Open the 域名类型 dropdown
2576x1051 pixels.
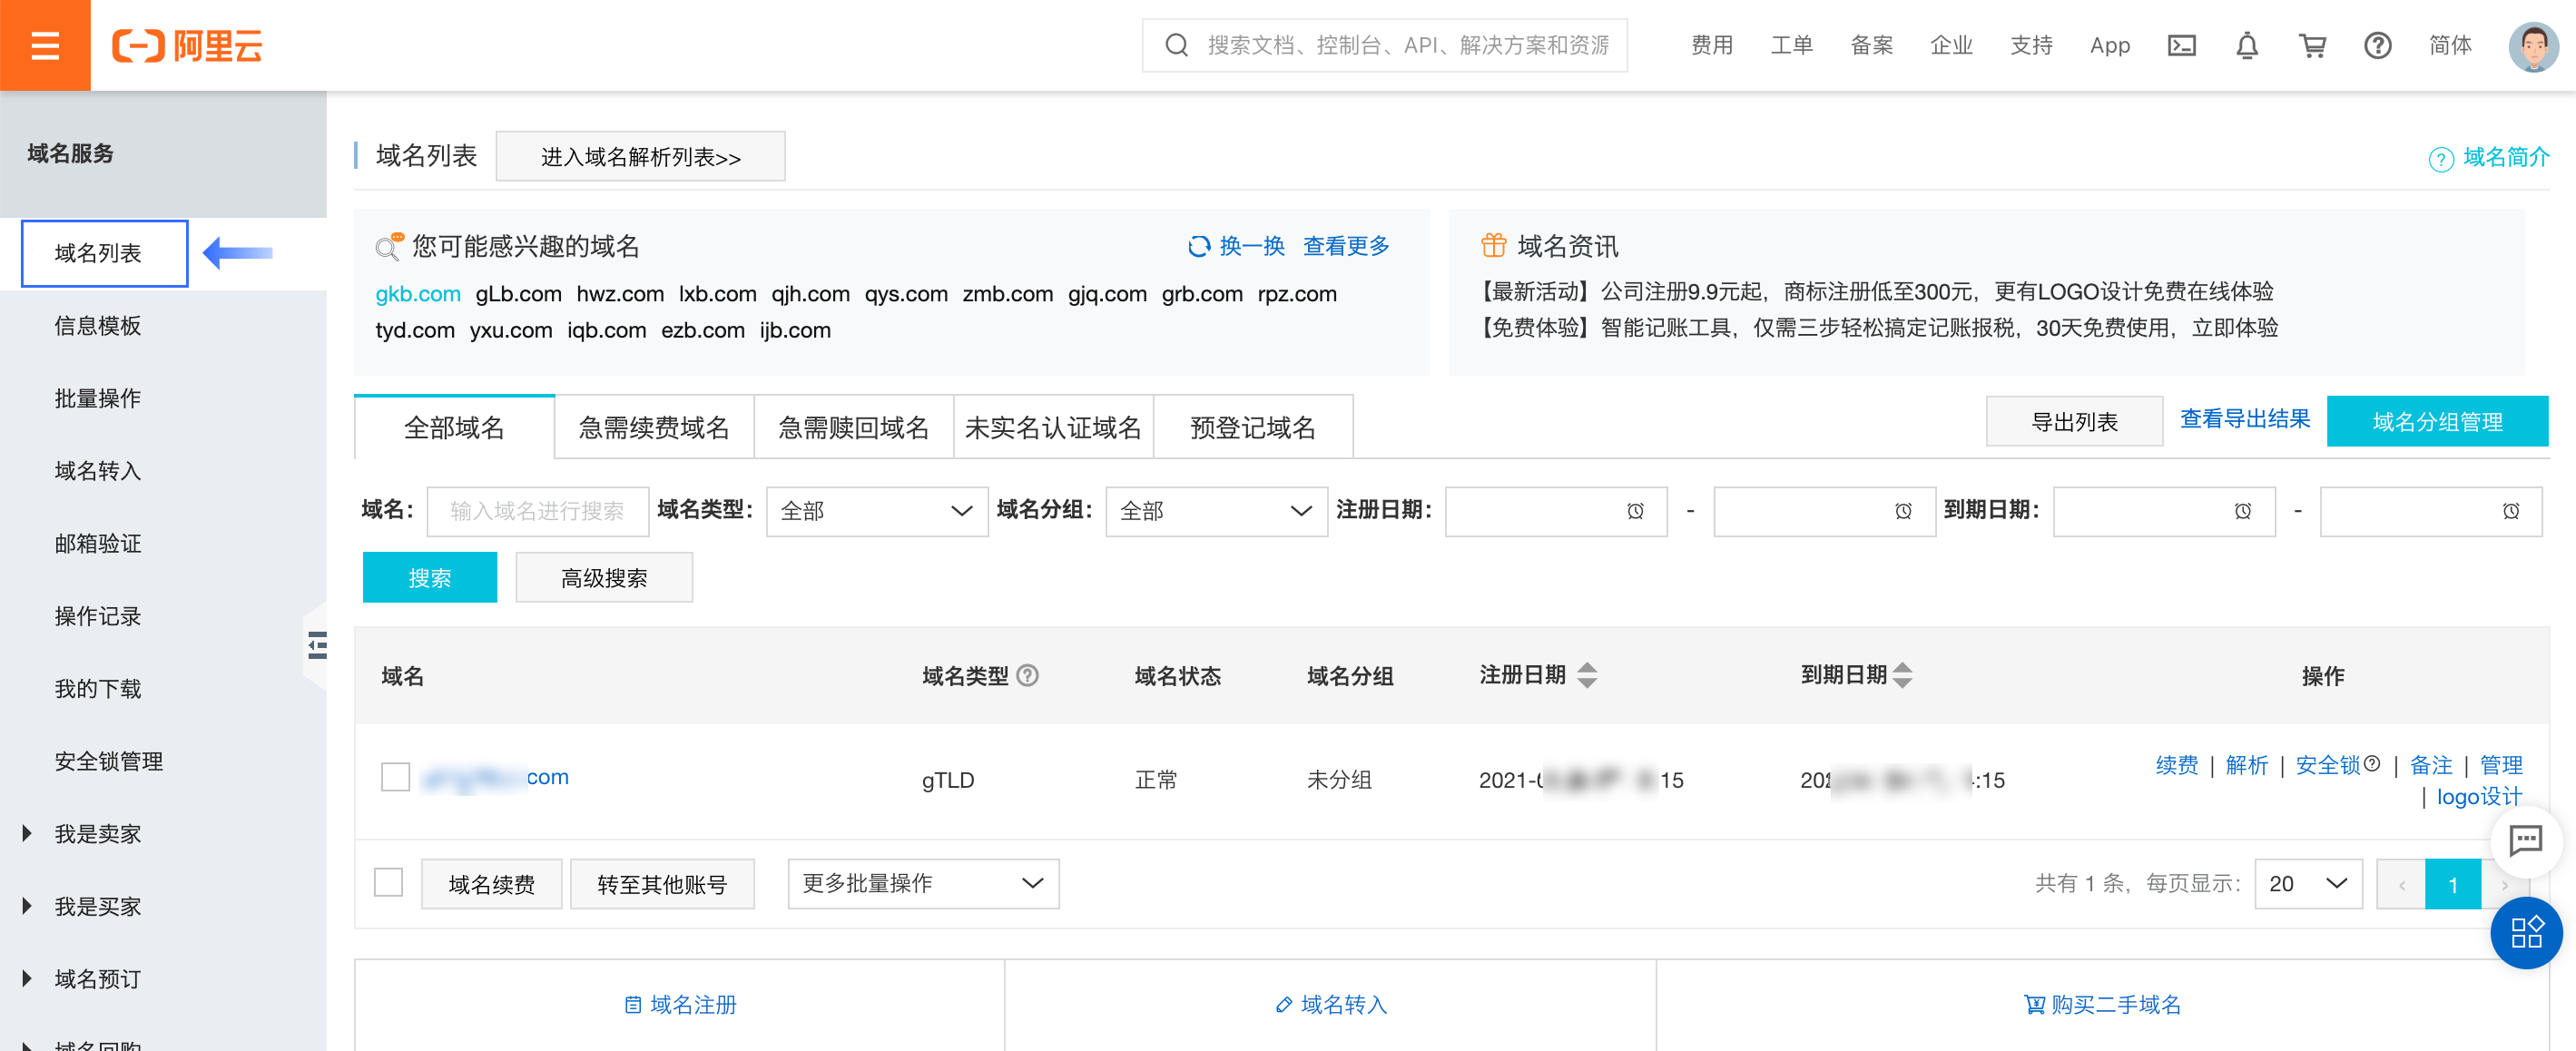[877, 511]
